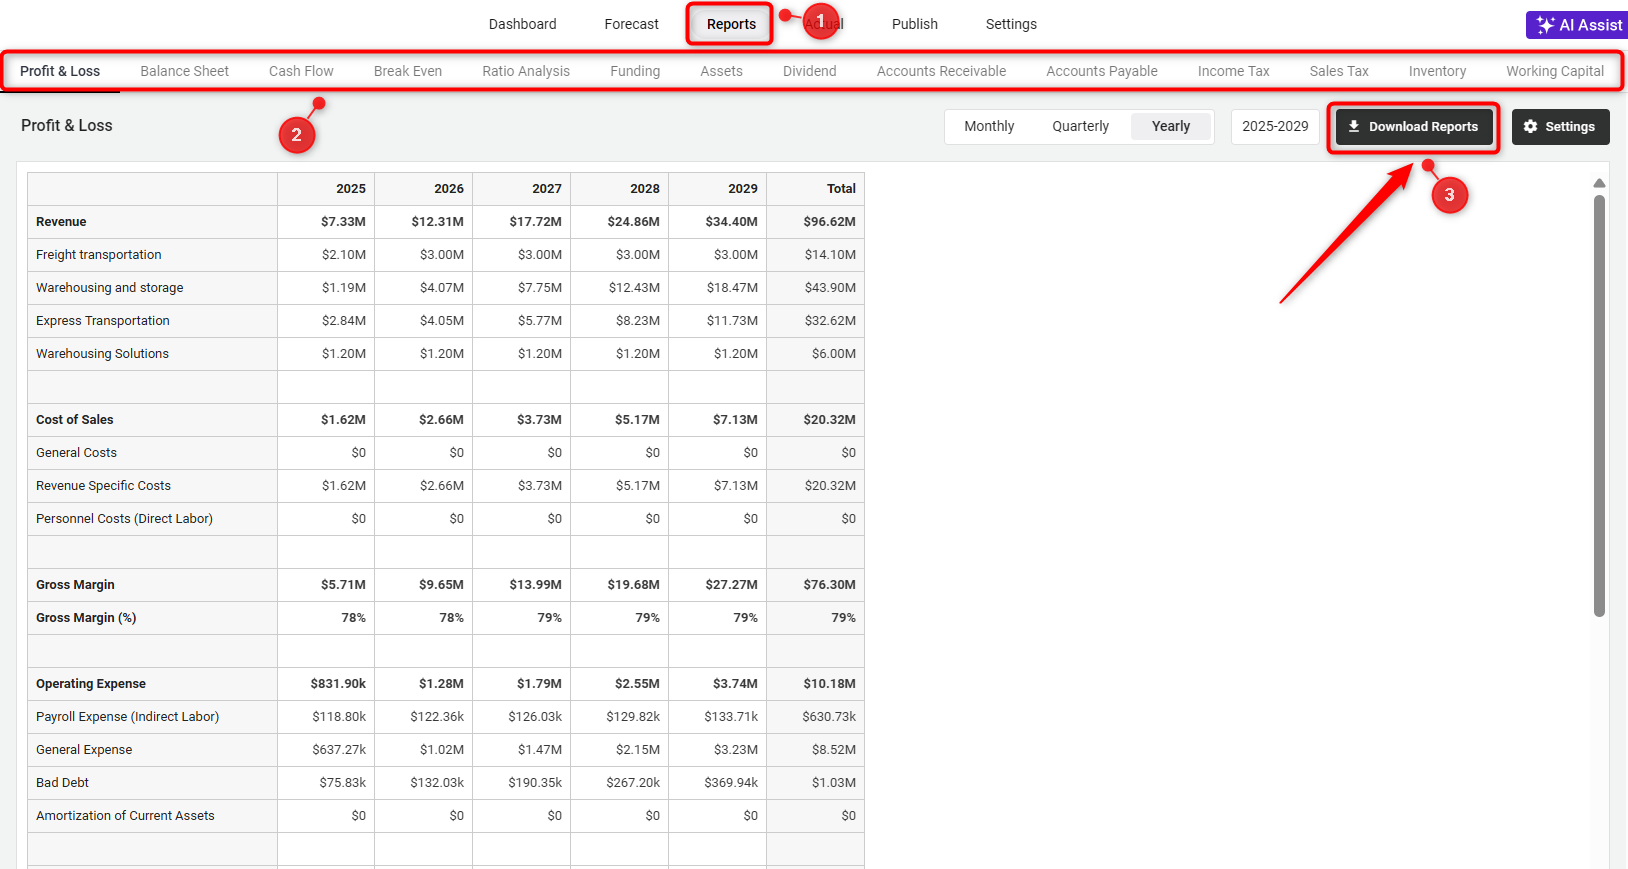Open the Income Tax tab

point(1233,71)
